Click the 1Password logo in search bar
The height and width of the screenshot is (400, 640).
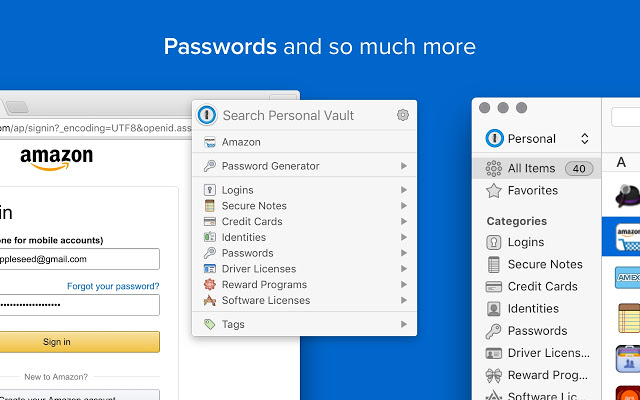click(x=207, y=115)
